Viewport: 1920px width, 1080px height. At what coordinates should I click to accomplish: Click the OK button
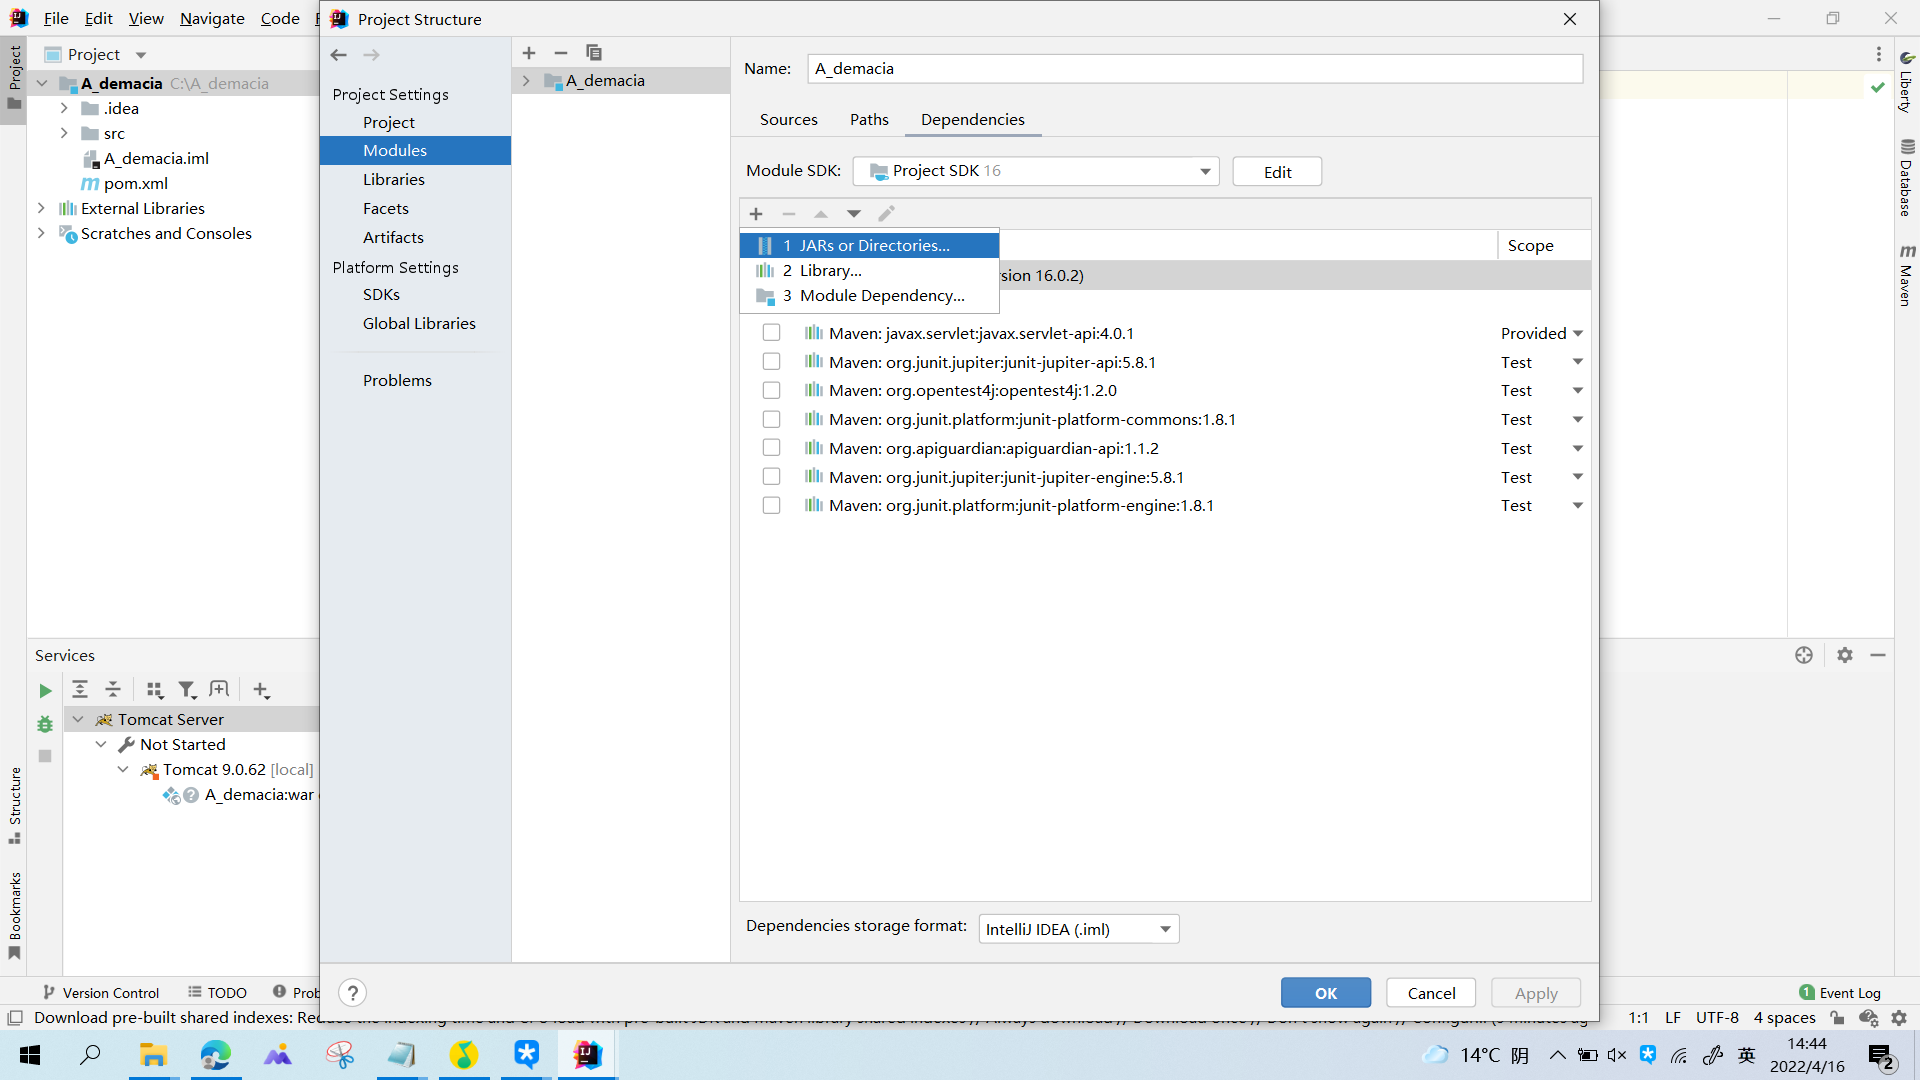[x=1326, y=993]
